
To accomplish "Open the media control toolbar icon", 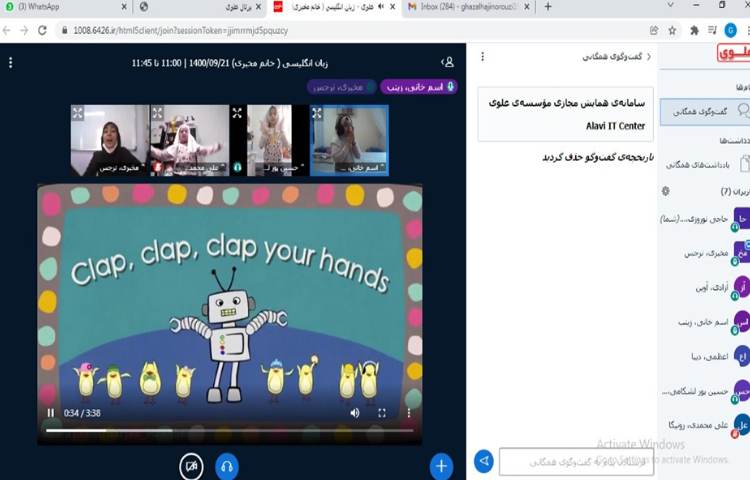I will click(x=712, y=31).
